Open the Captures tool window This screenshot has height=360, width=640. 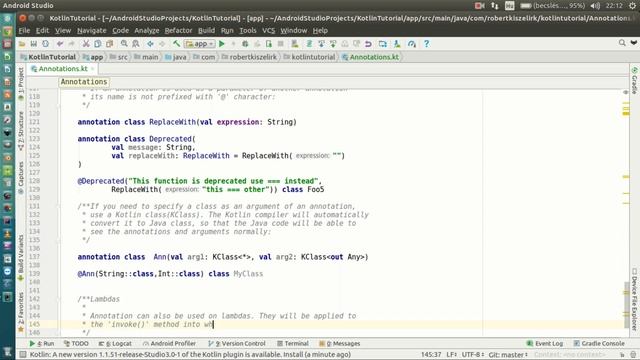pos(21,178)
